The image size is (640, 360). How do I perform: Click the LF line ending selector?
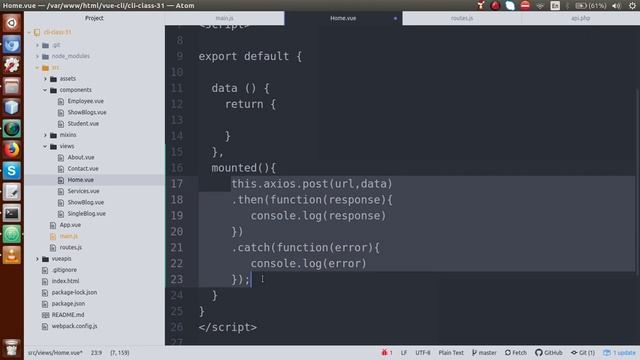(x=404, y=352)
